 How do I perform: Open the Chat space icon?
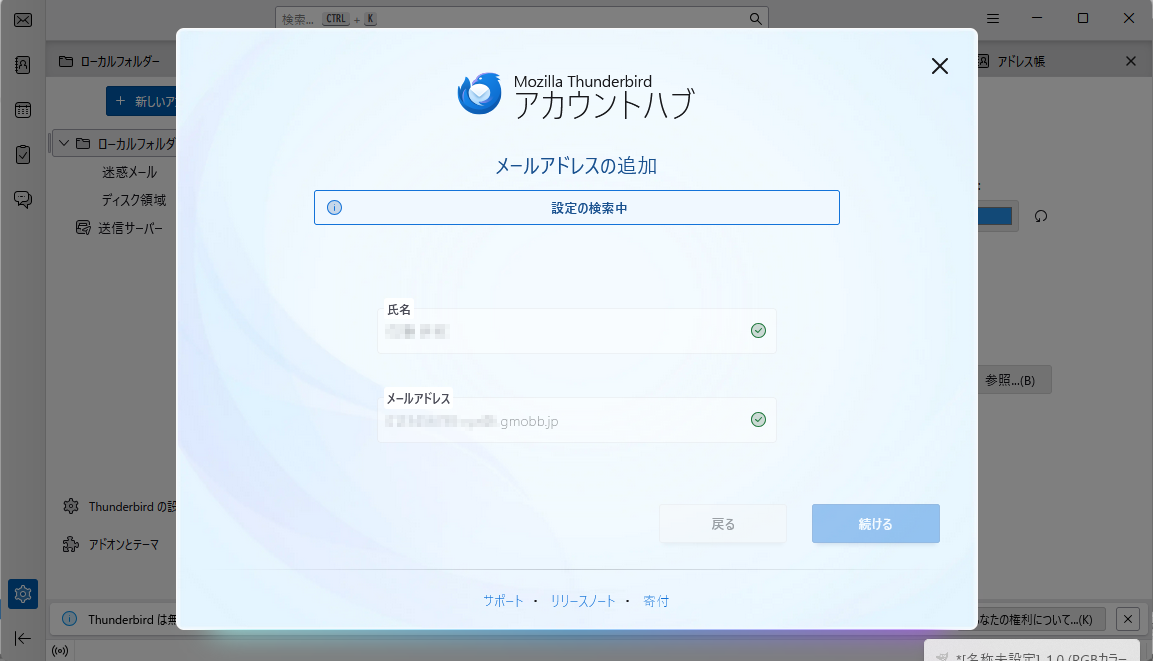pyautogui.click(x=22, y=199)
